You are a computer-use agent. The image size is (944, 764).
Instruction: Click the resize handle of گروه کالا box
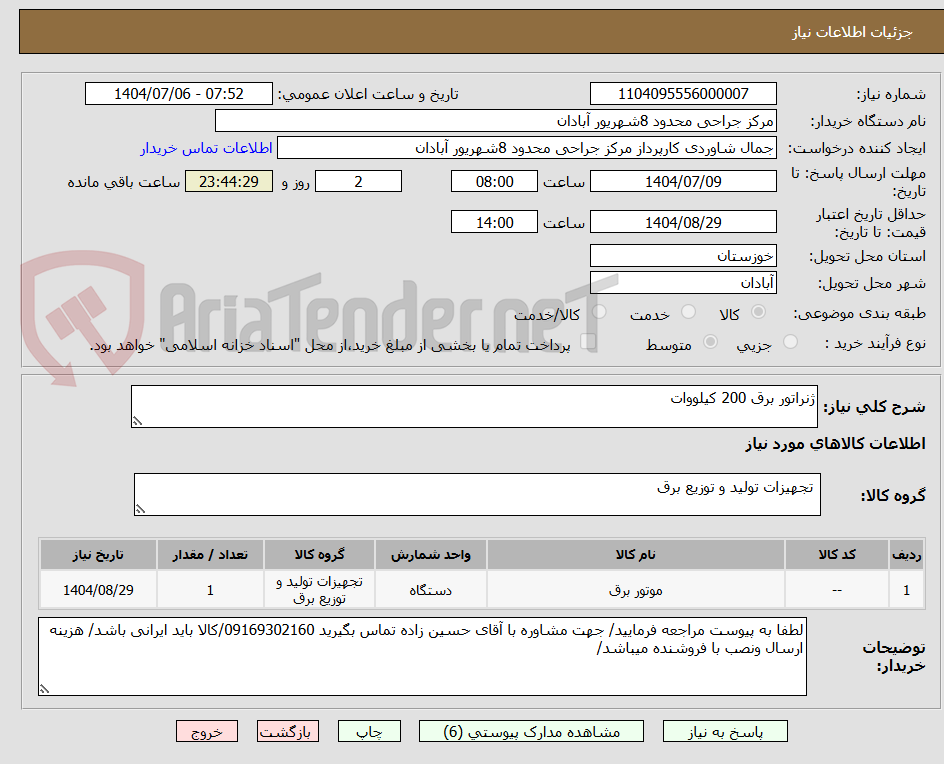point(140,509)
